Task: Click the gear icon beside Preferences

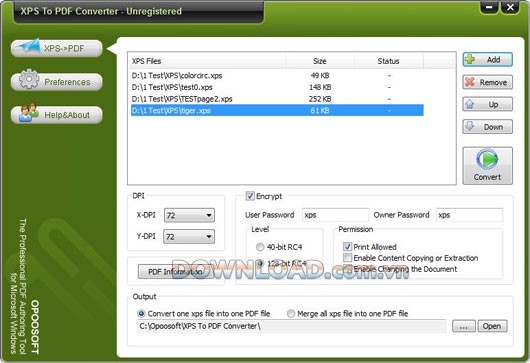Action: tap(29, 79)
